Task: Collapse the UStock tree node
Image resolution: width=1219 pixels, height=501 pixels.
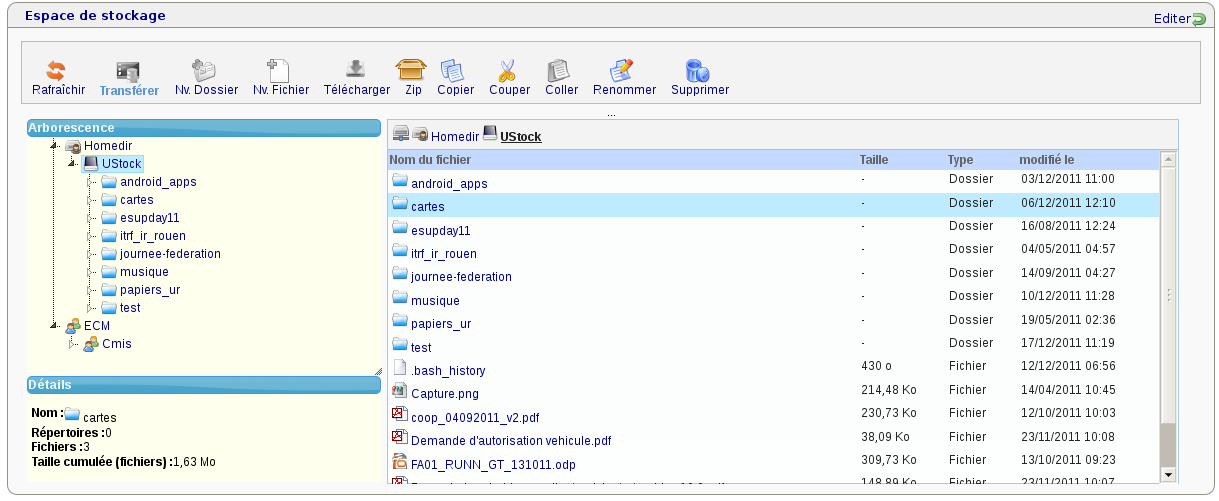Action: coord(71,164)
